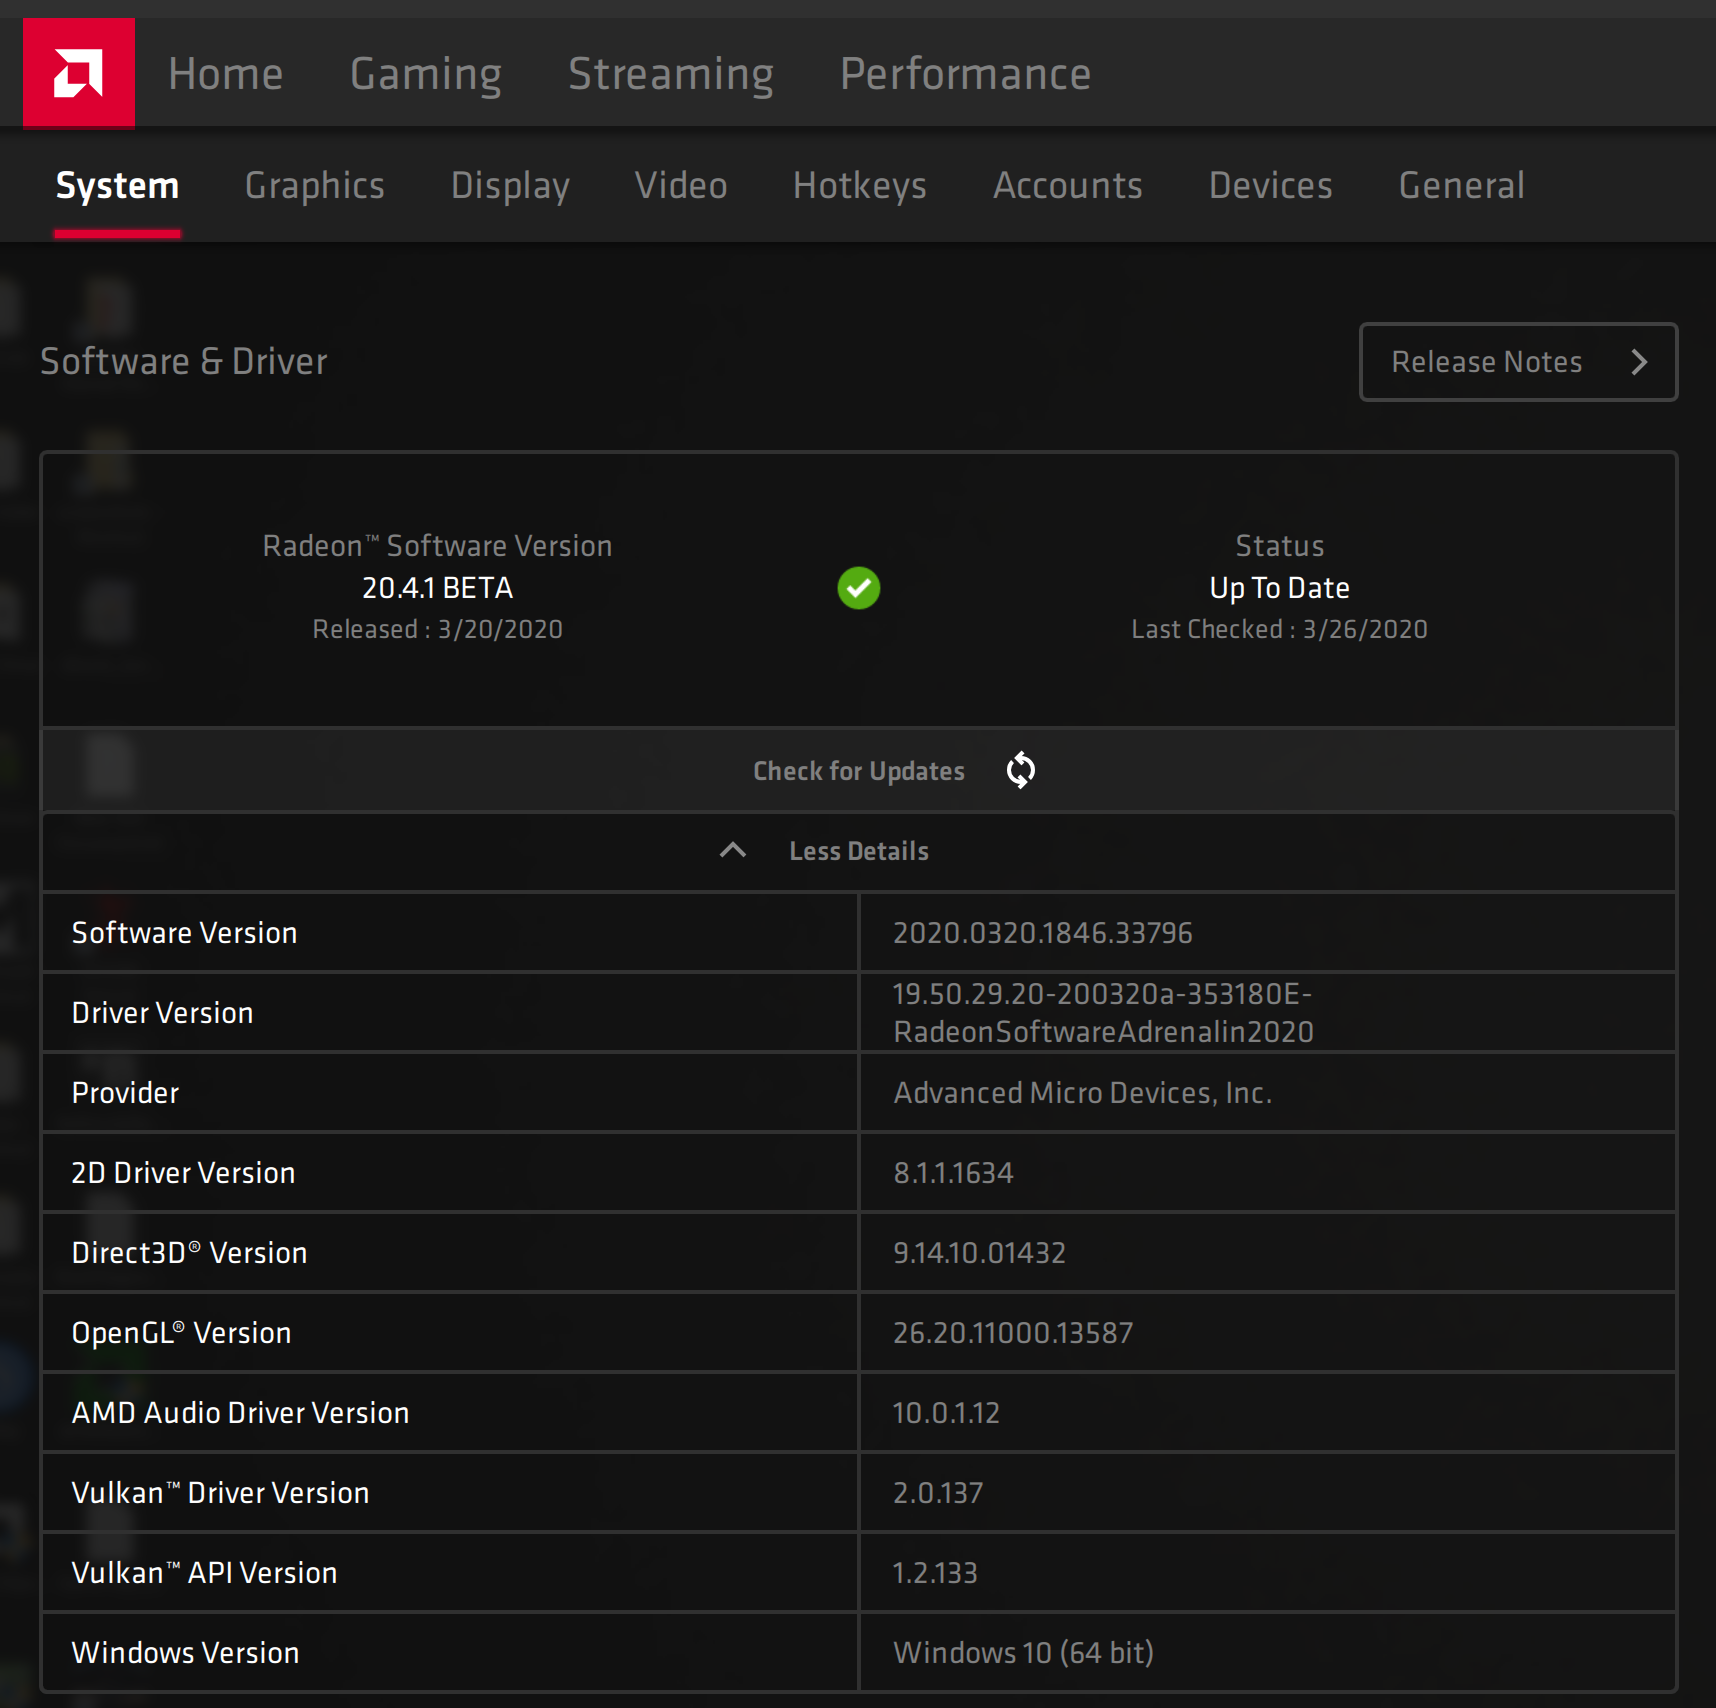The height and width of the screenshot is (1708, 1716).
Task: Switch to Display settings tab
Action: click(510, 186)
